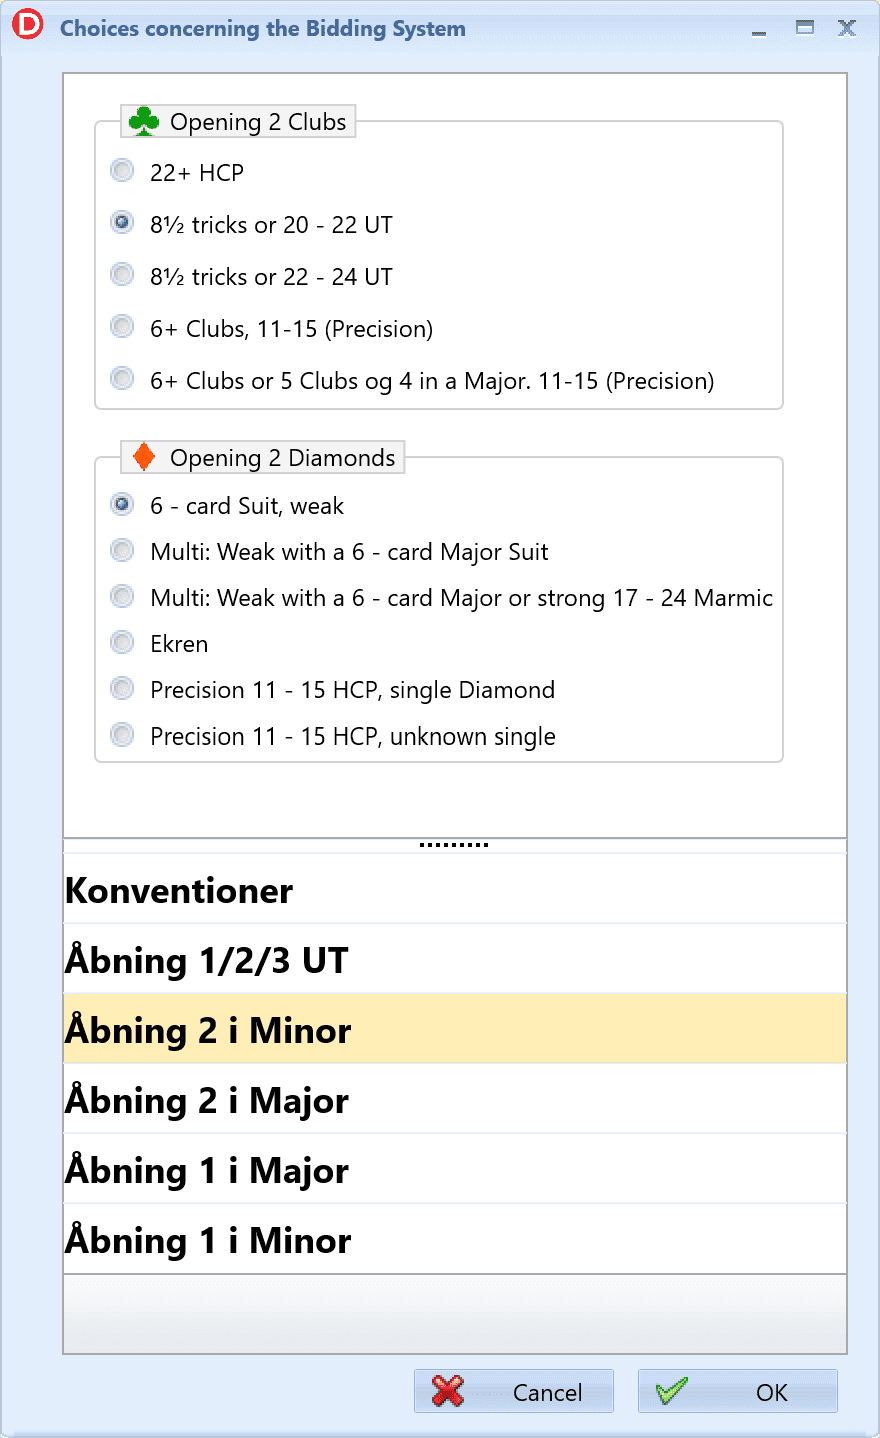Click the green checkmark OK icon
This screenshot has width=880, height=1438.
(671, 1391)
